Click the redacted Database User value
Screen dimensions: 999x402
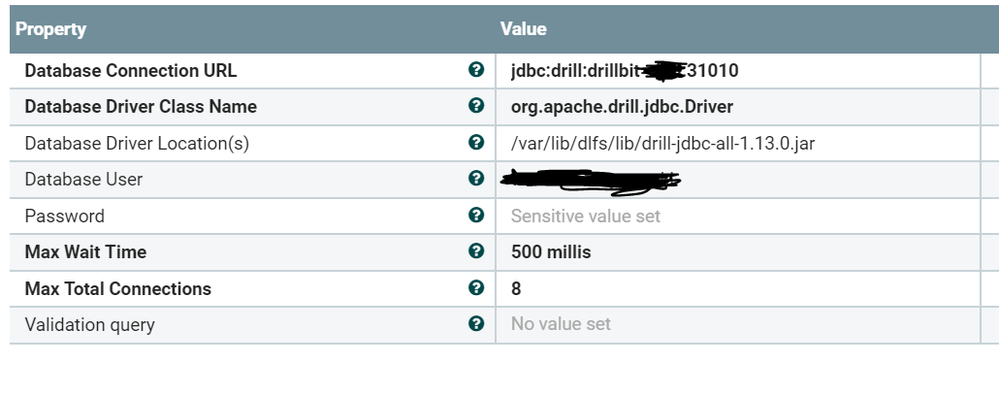(590, 180)
